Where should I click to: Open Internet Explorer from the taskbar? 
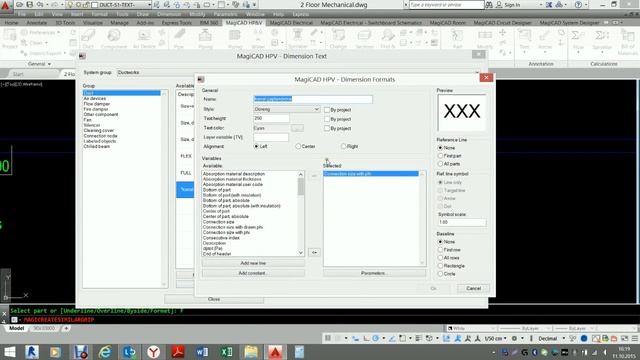pyautogui.click(x=105, y=352)
